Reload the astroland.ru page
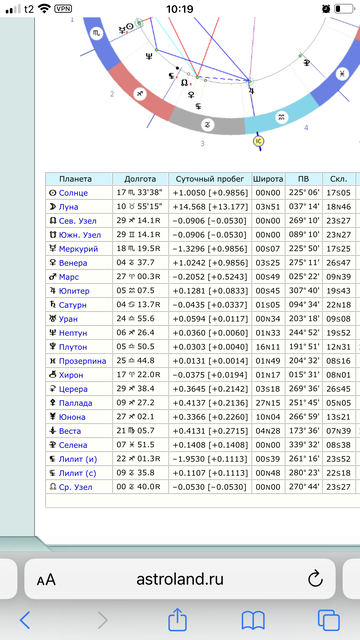Screen dimensions: 360x640 [315, 579]
